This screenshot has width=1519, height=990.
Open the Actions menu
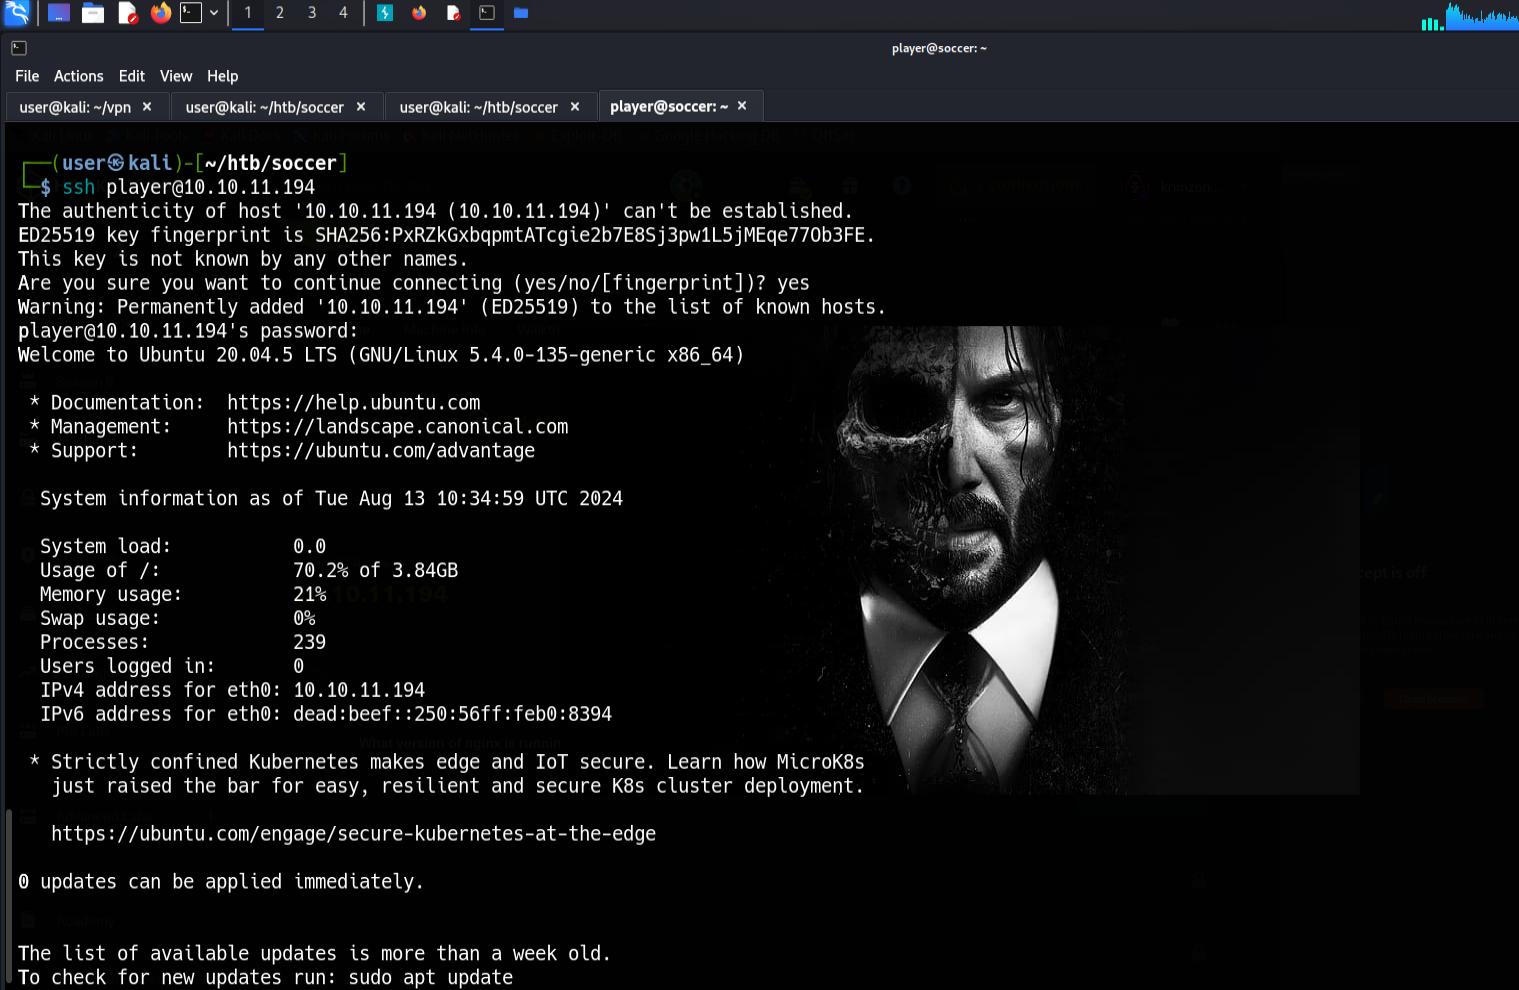point(79,76)
